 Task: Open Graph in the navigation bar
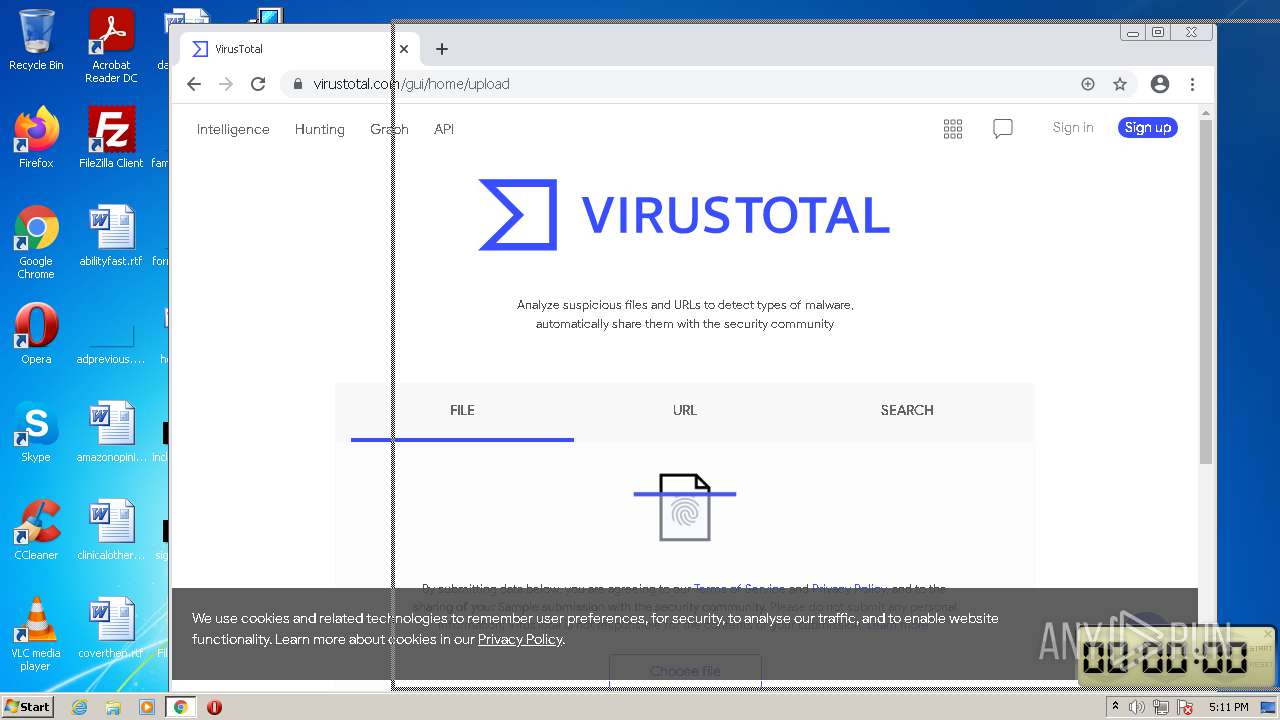pos(389,129)
